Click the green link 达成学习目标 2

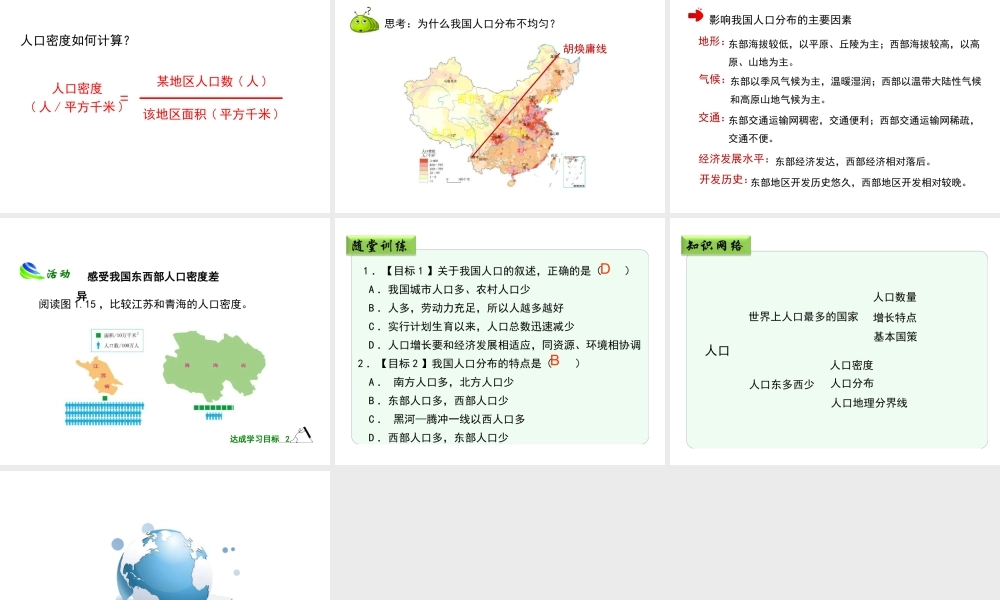click(x=260, y=439)
